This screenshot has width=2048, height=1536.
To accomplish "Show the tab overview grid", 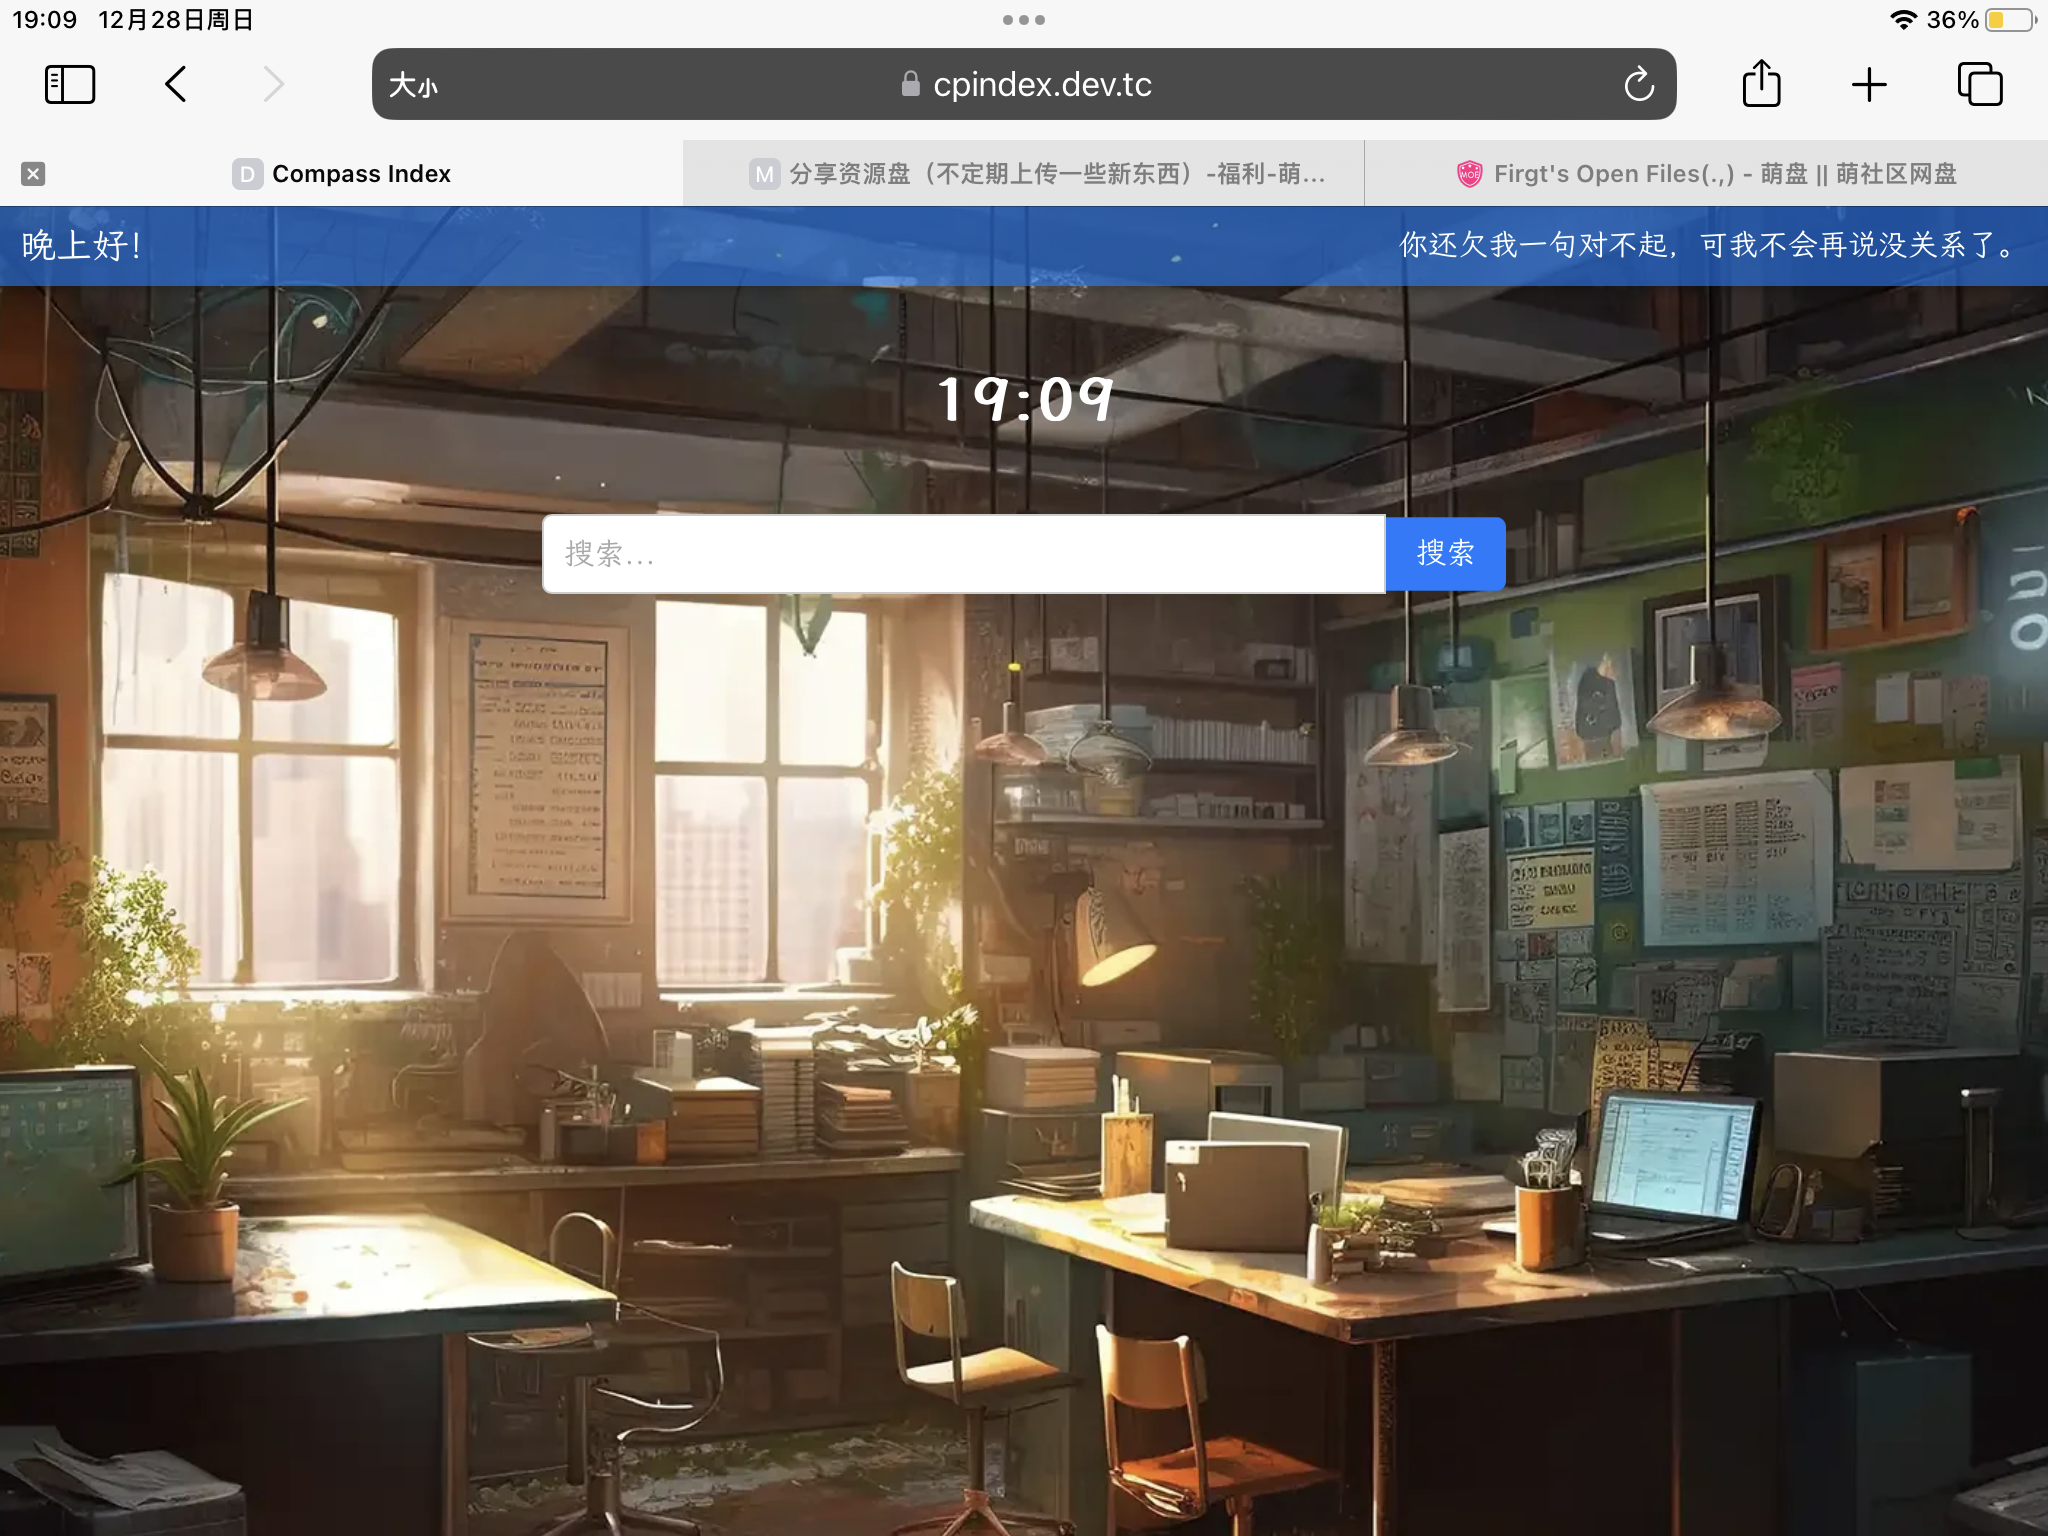I will point(1979,85).
